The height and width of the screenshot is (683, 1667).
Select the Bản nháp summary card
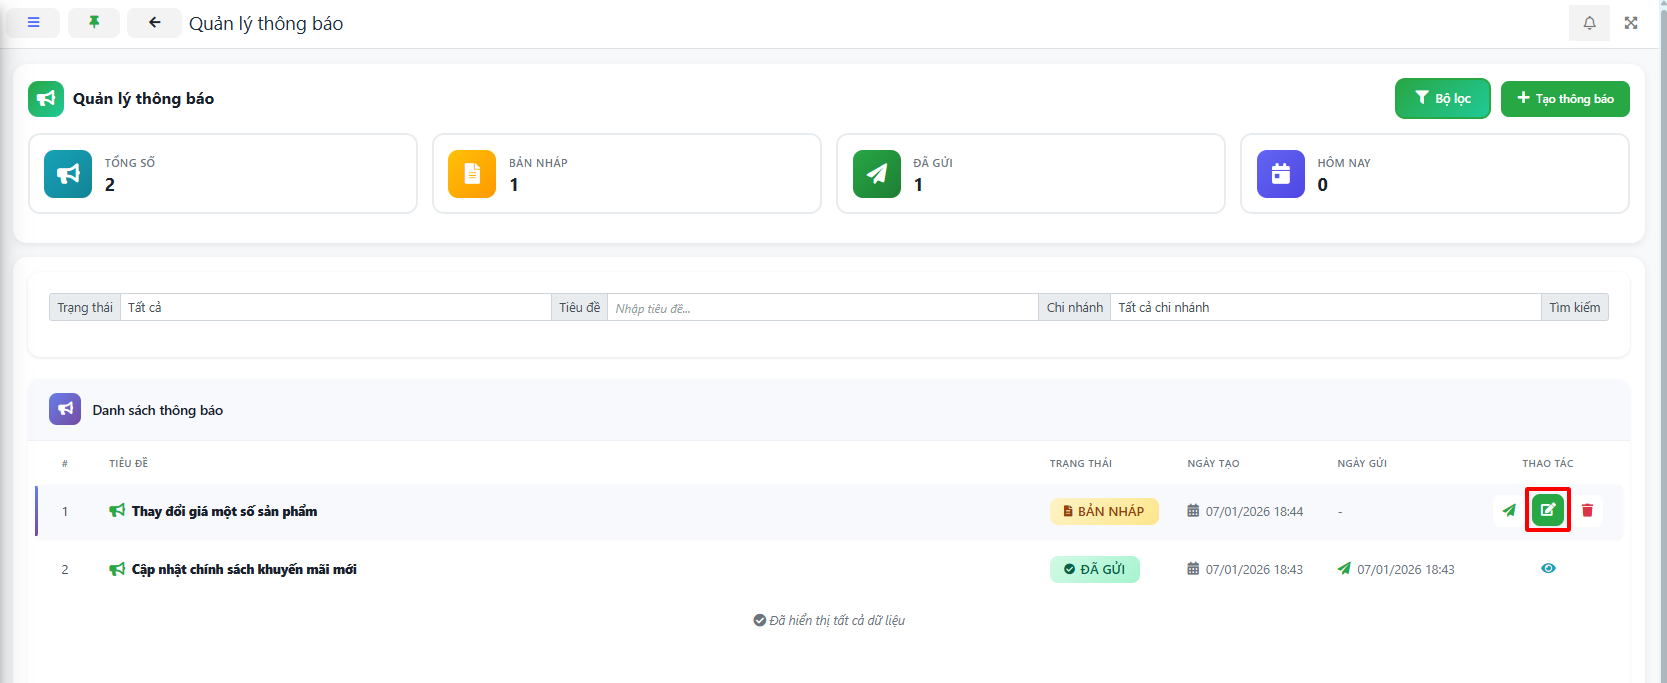626,173
